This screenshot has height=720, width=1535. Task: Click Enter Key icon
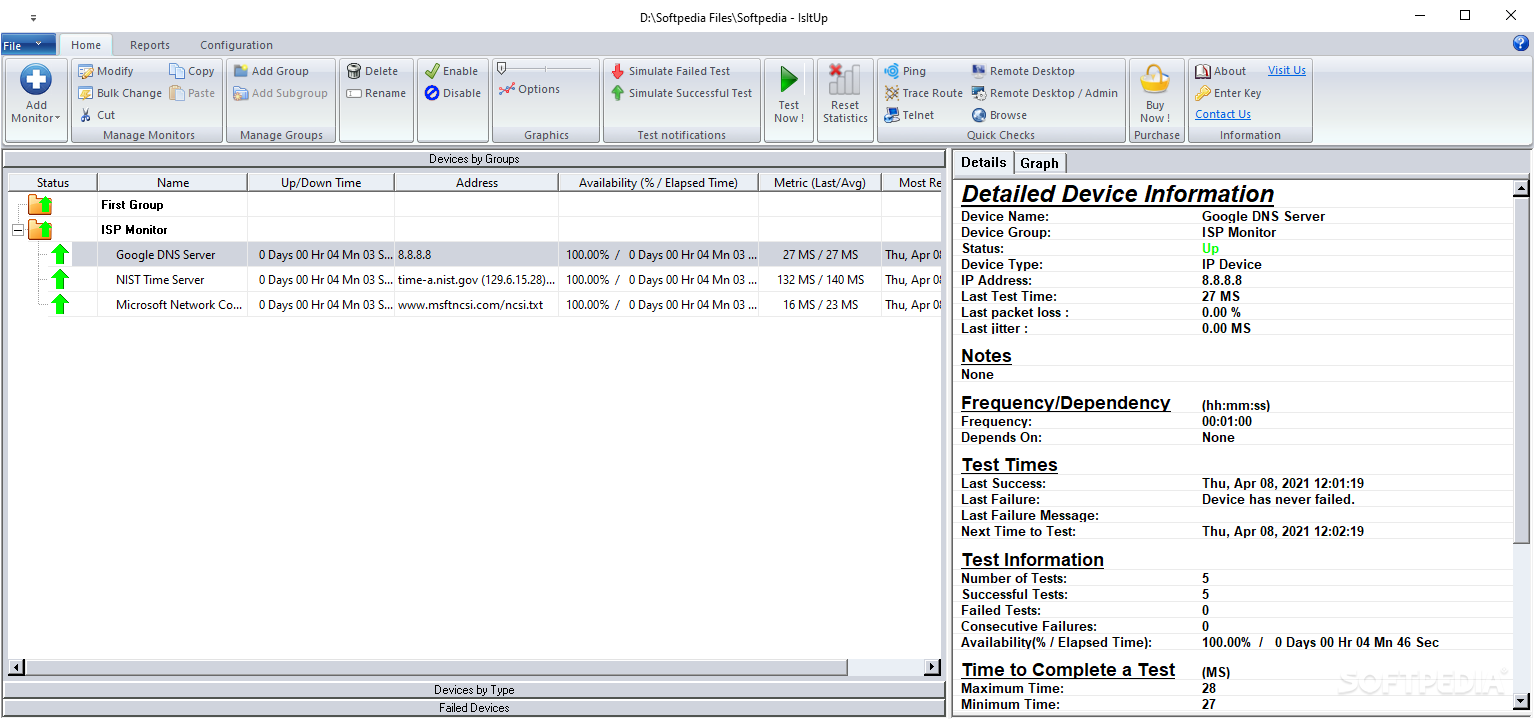point(1203,93)
